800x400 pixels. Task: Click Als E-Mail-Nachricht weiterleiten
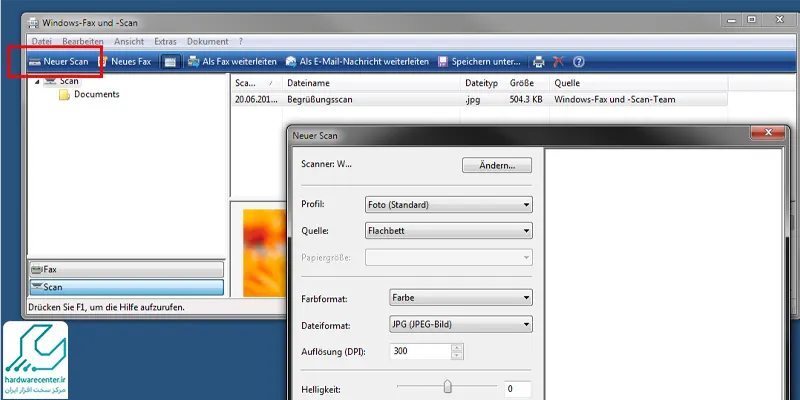coord(357,62)
